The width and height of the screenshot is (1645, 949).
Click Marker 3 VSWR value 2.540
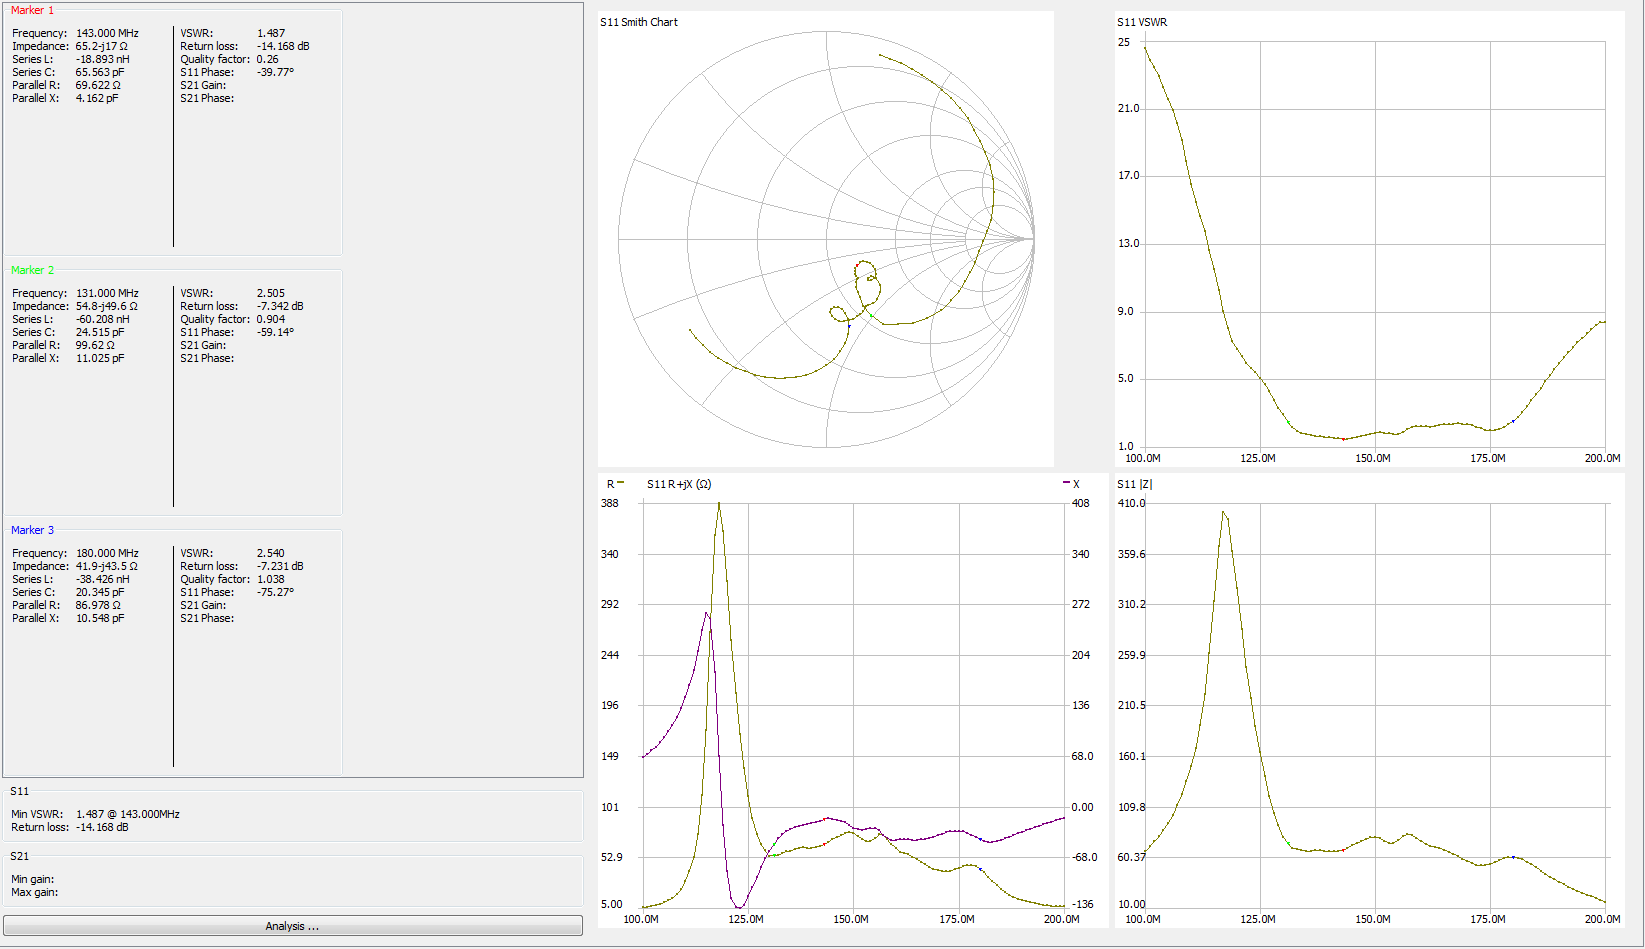pos(271,553)
